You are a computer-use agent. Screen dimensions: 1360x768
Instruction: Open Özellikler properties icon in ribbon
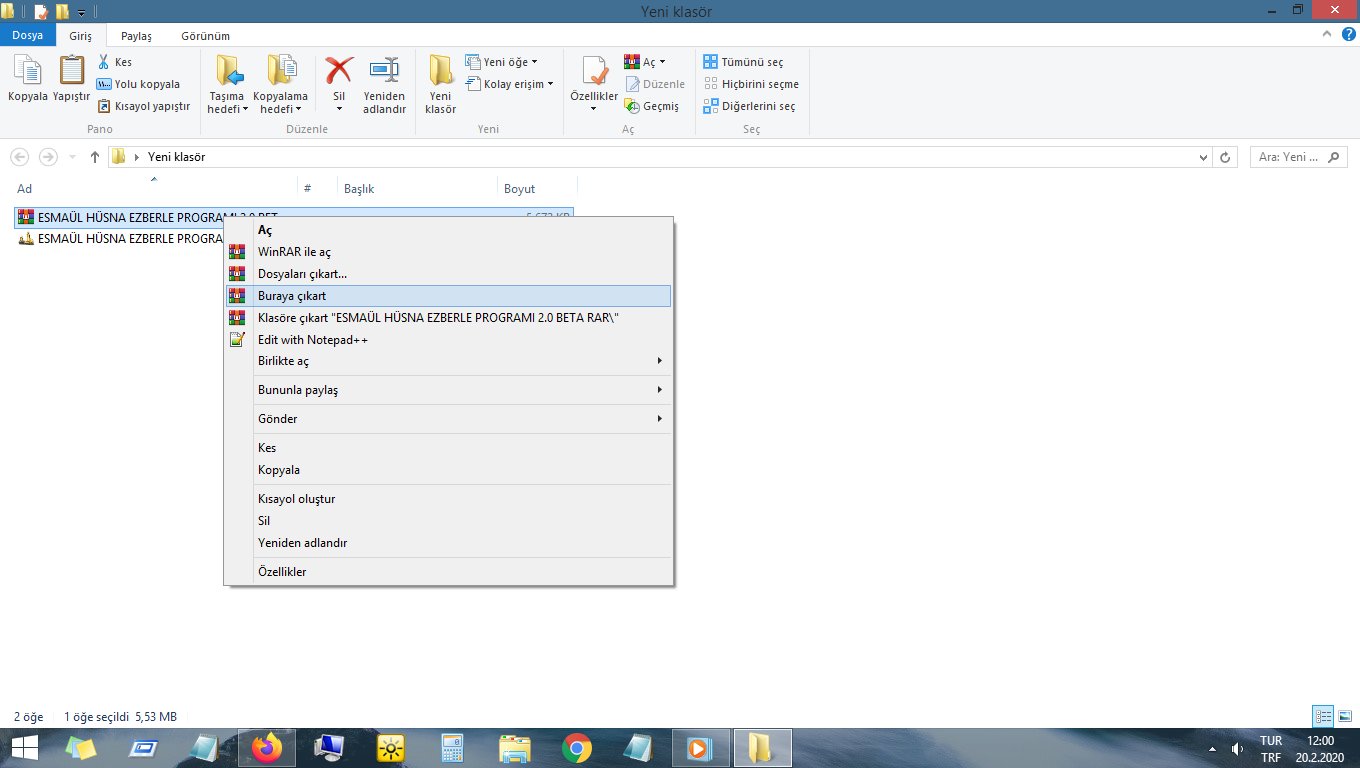pyautogui.click(x=594, y=75)
